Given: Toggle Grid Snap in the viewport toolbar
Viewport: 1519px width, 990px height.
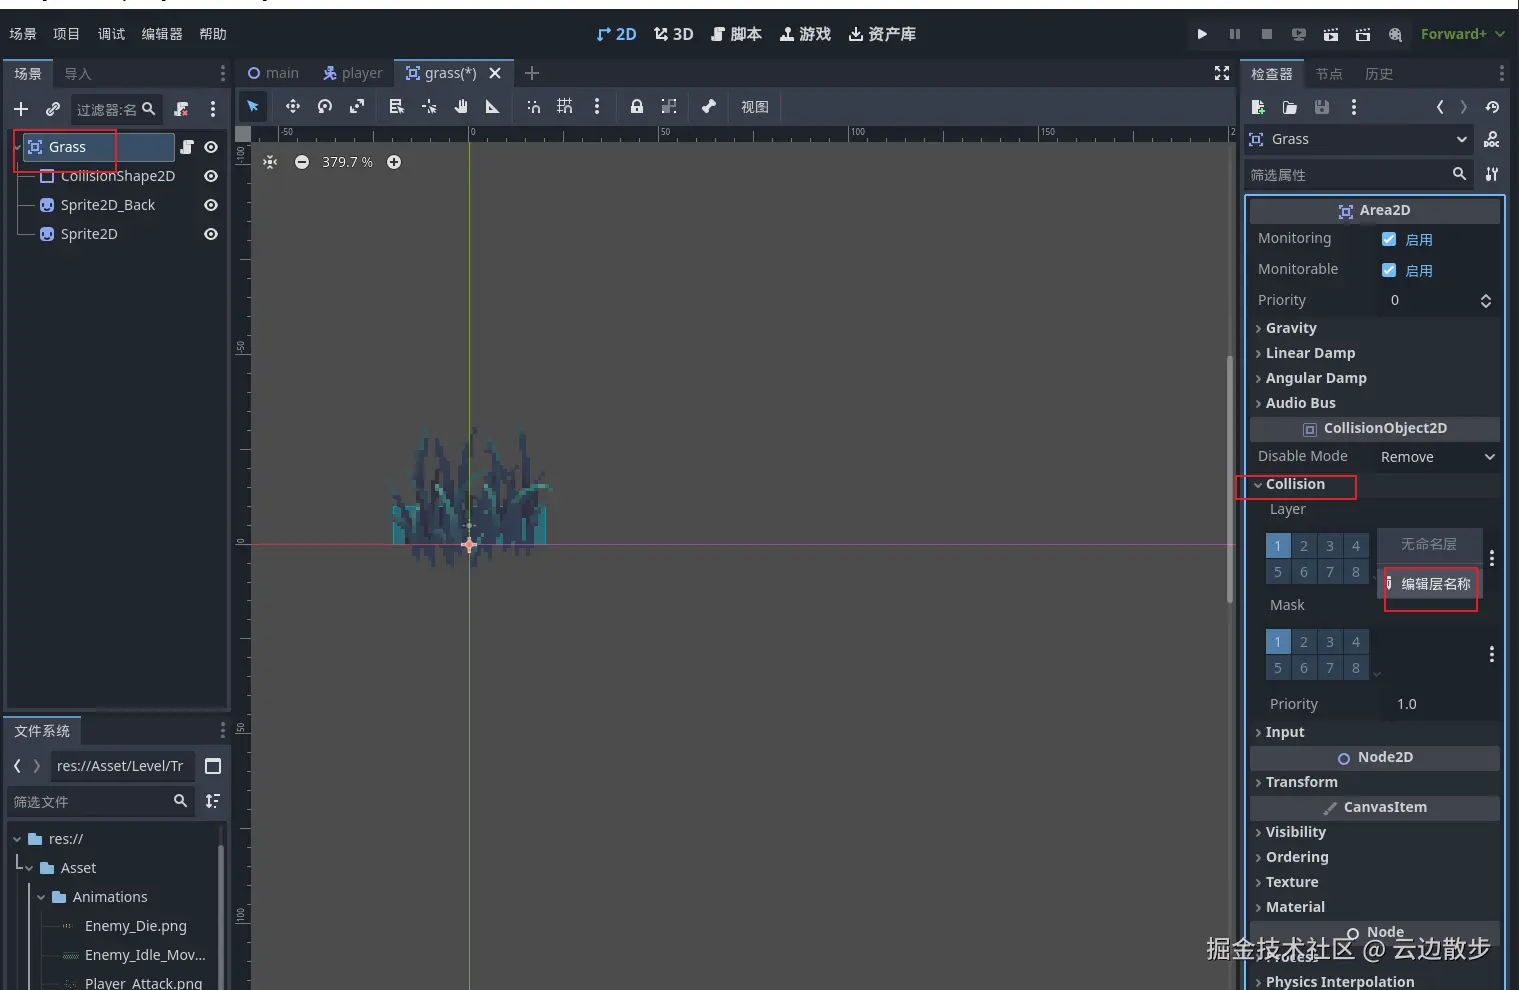Looking at the screenshot, I should click(x=565, y=106).
